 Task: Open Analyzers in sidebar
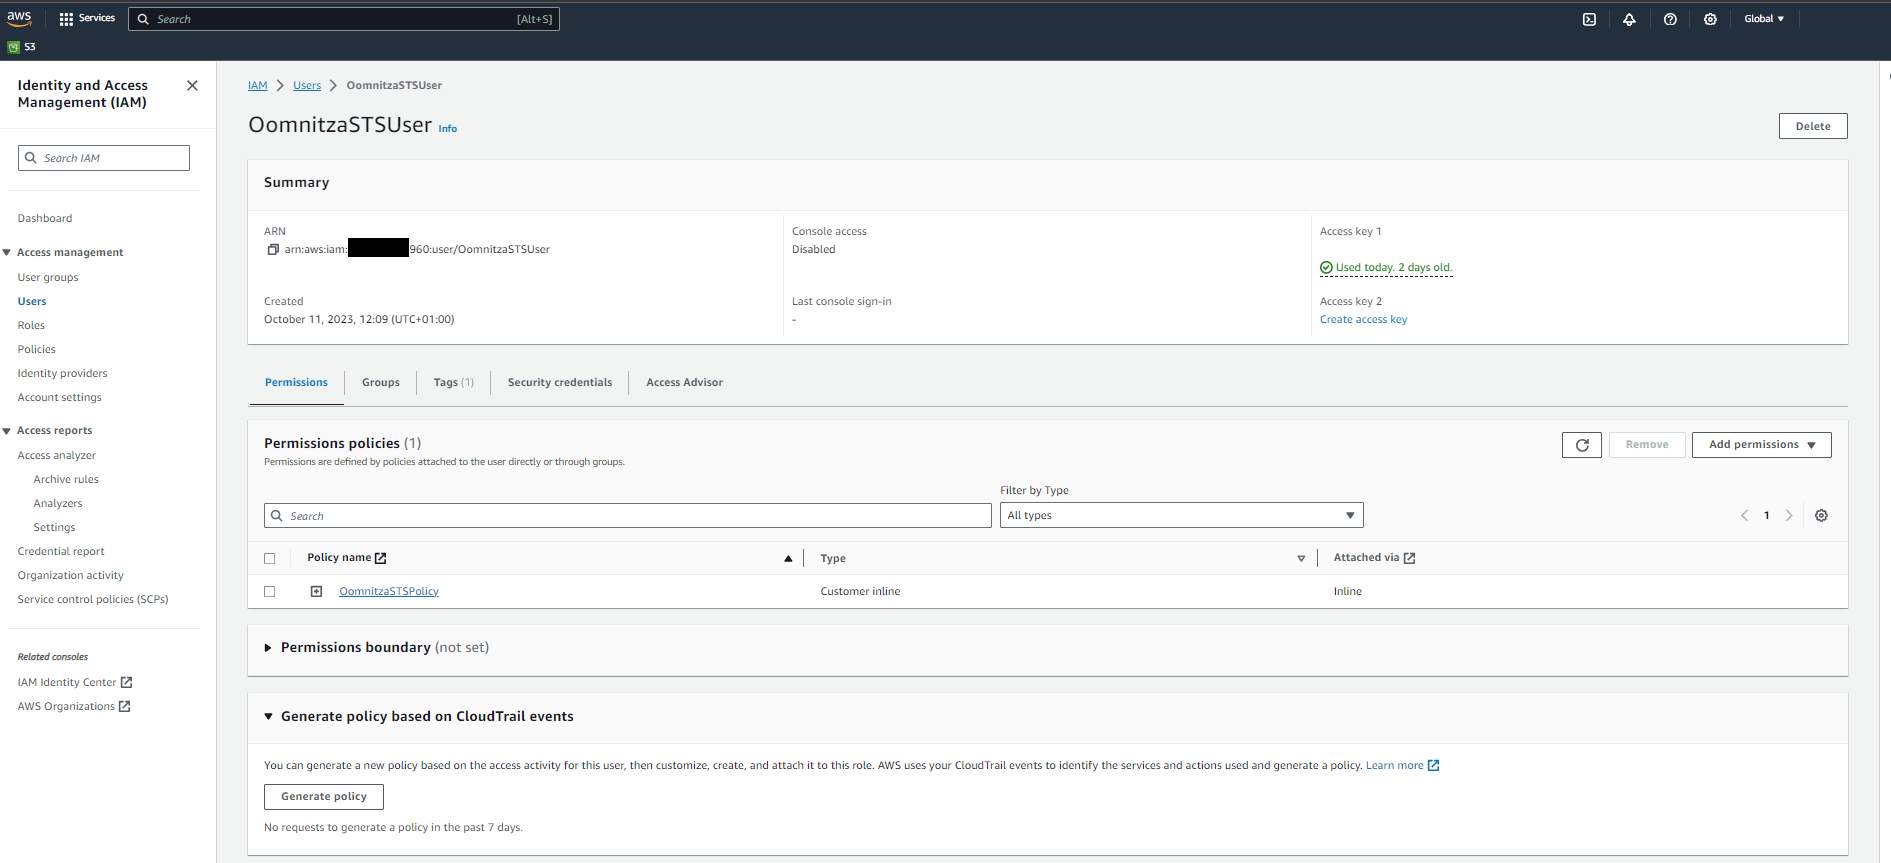click(x=58, y=504)
